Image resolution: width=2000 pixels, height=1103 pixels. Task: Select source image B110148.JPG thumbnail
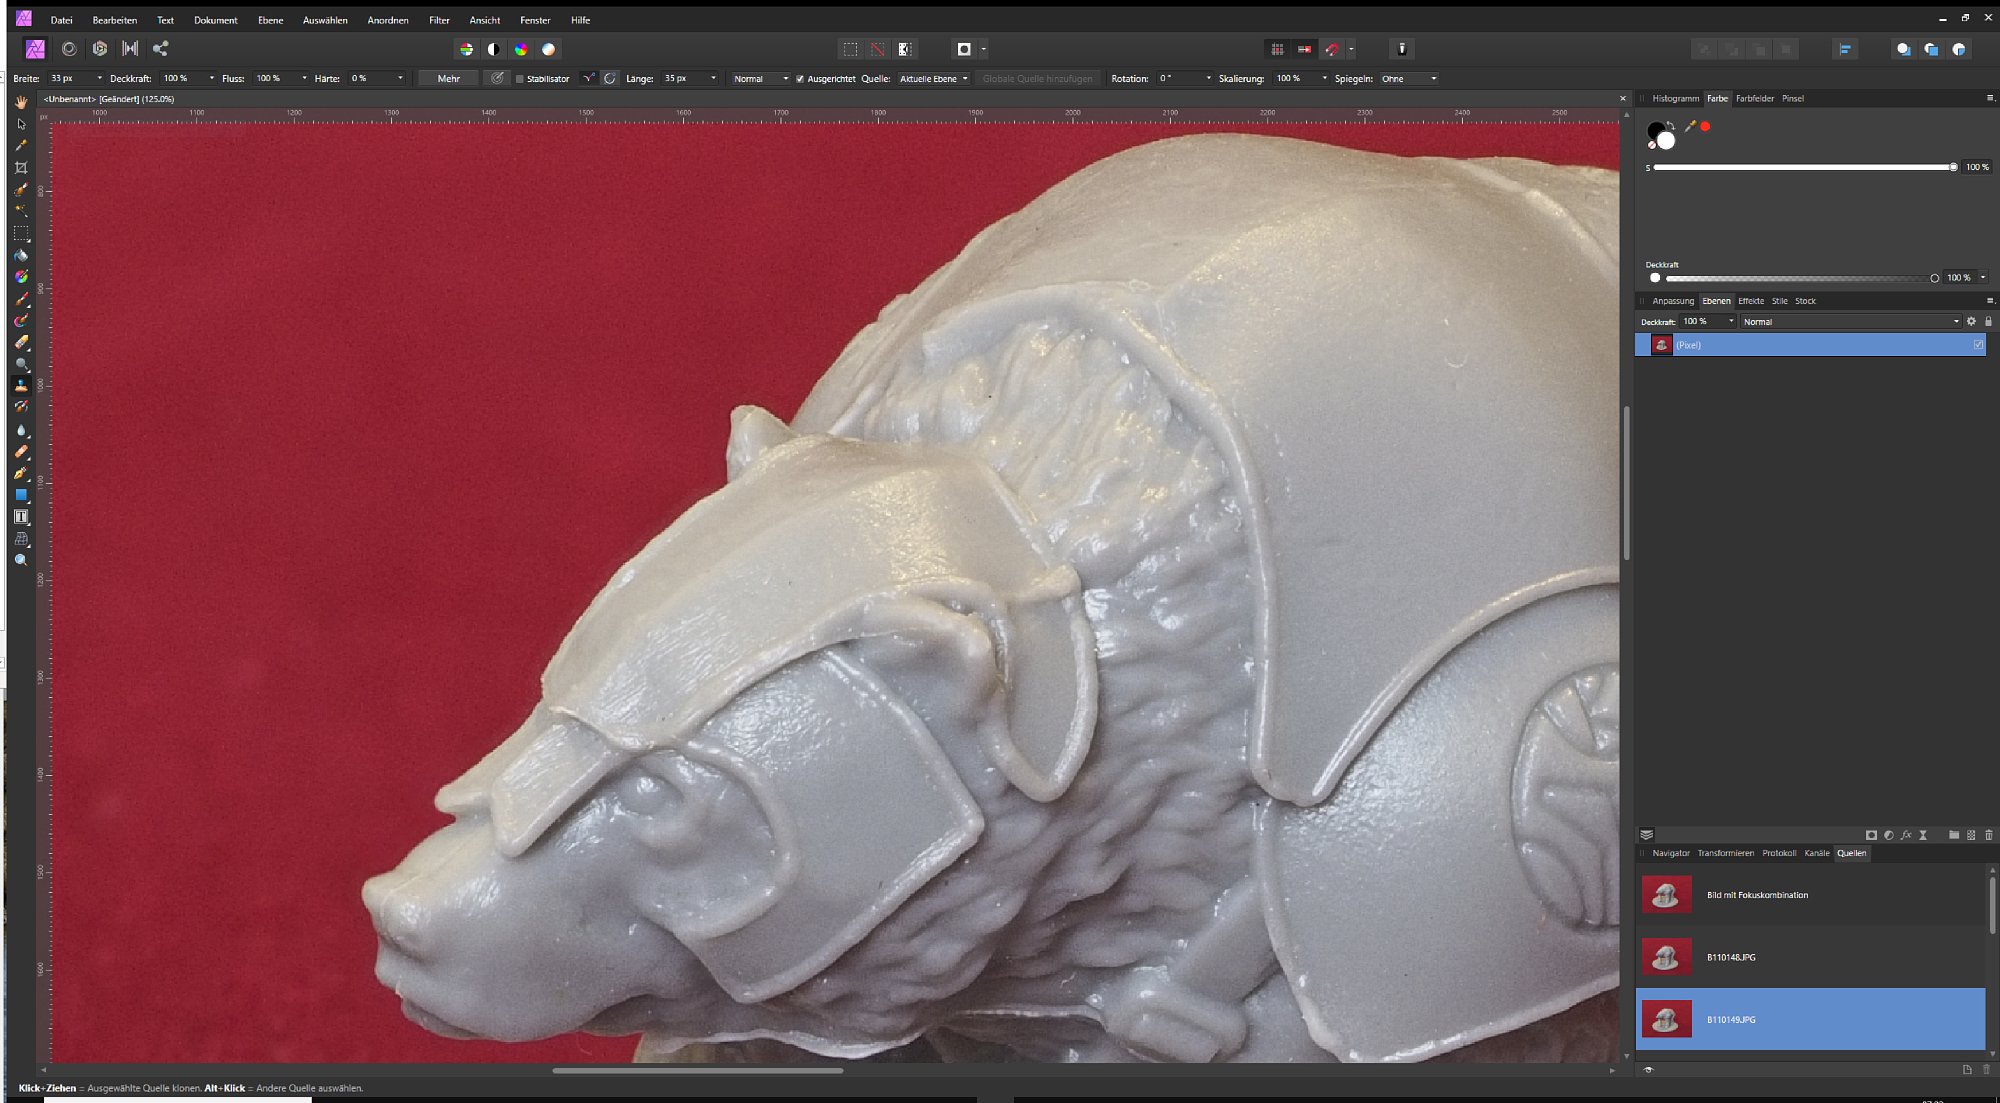(x=1666, y=957)
